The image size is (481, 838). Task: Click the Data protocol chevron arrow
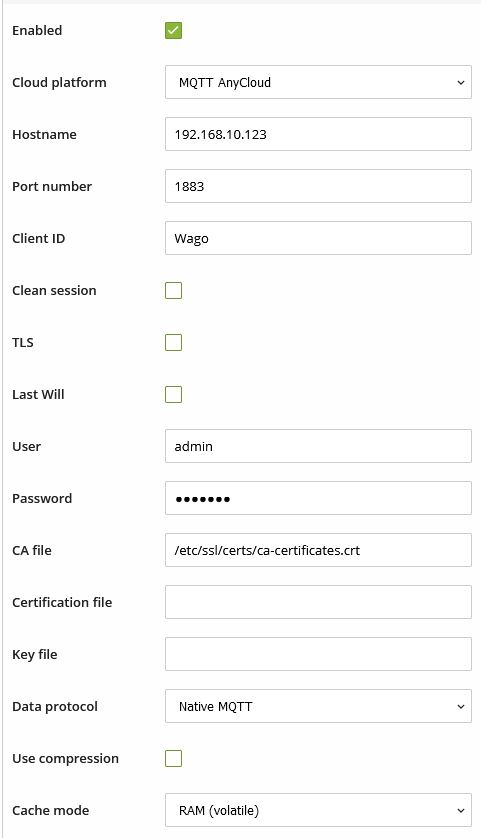point(461,707)
